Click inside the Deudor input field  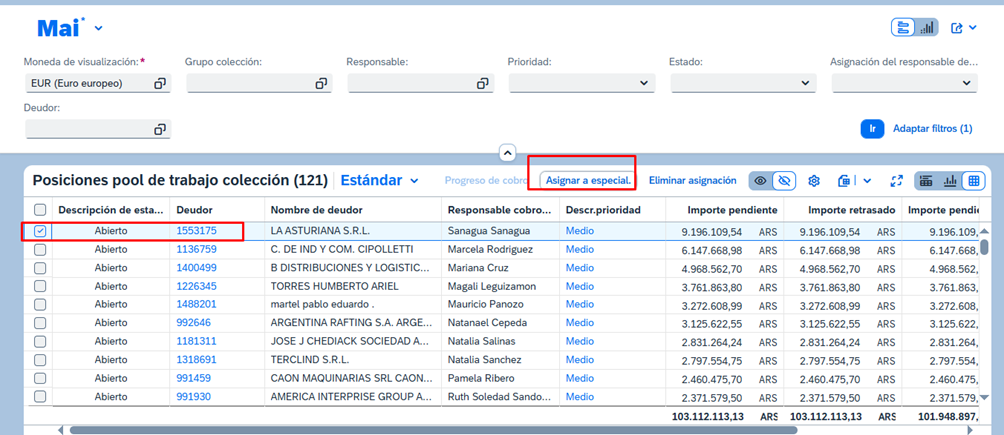(88, 129)
